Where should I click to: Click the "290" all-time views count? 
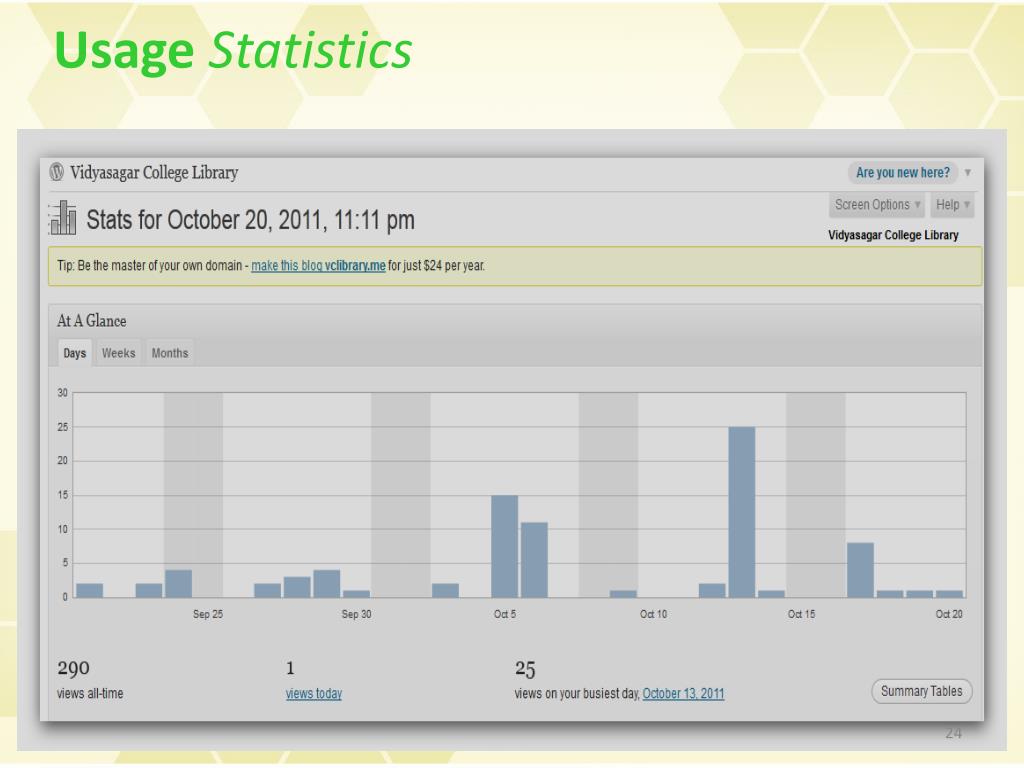coord(73,668)
